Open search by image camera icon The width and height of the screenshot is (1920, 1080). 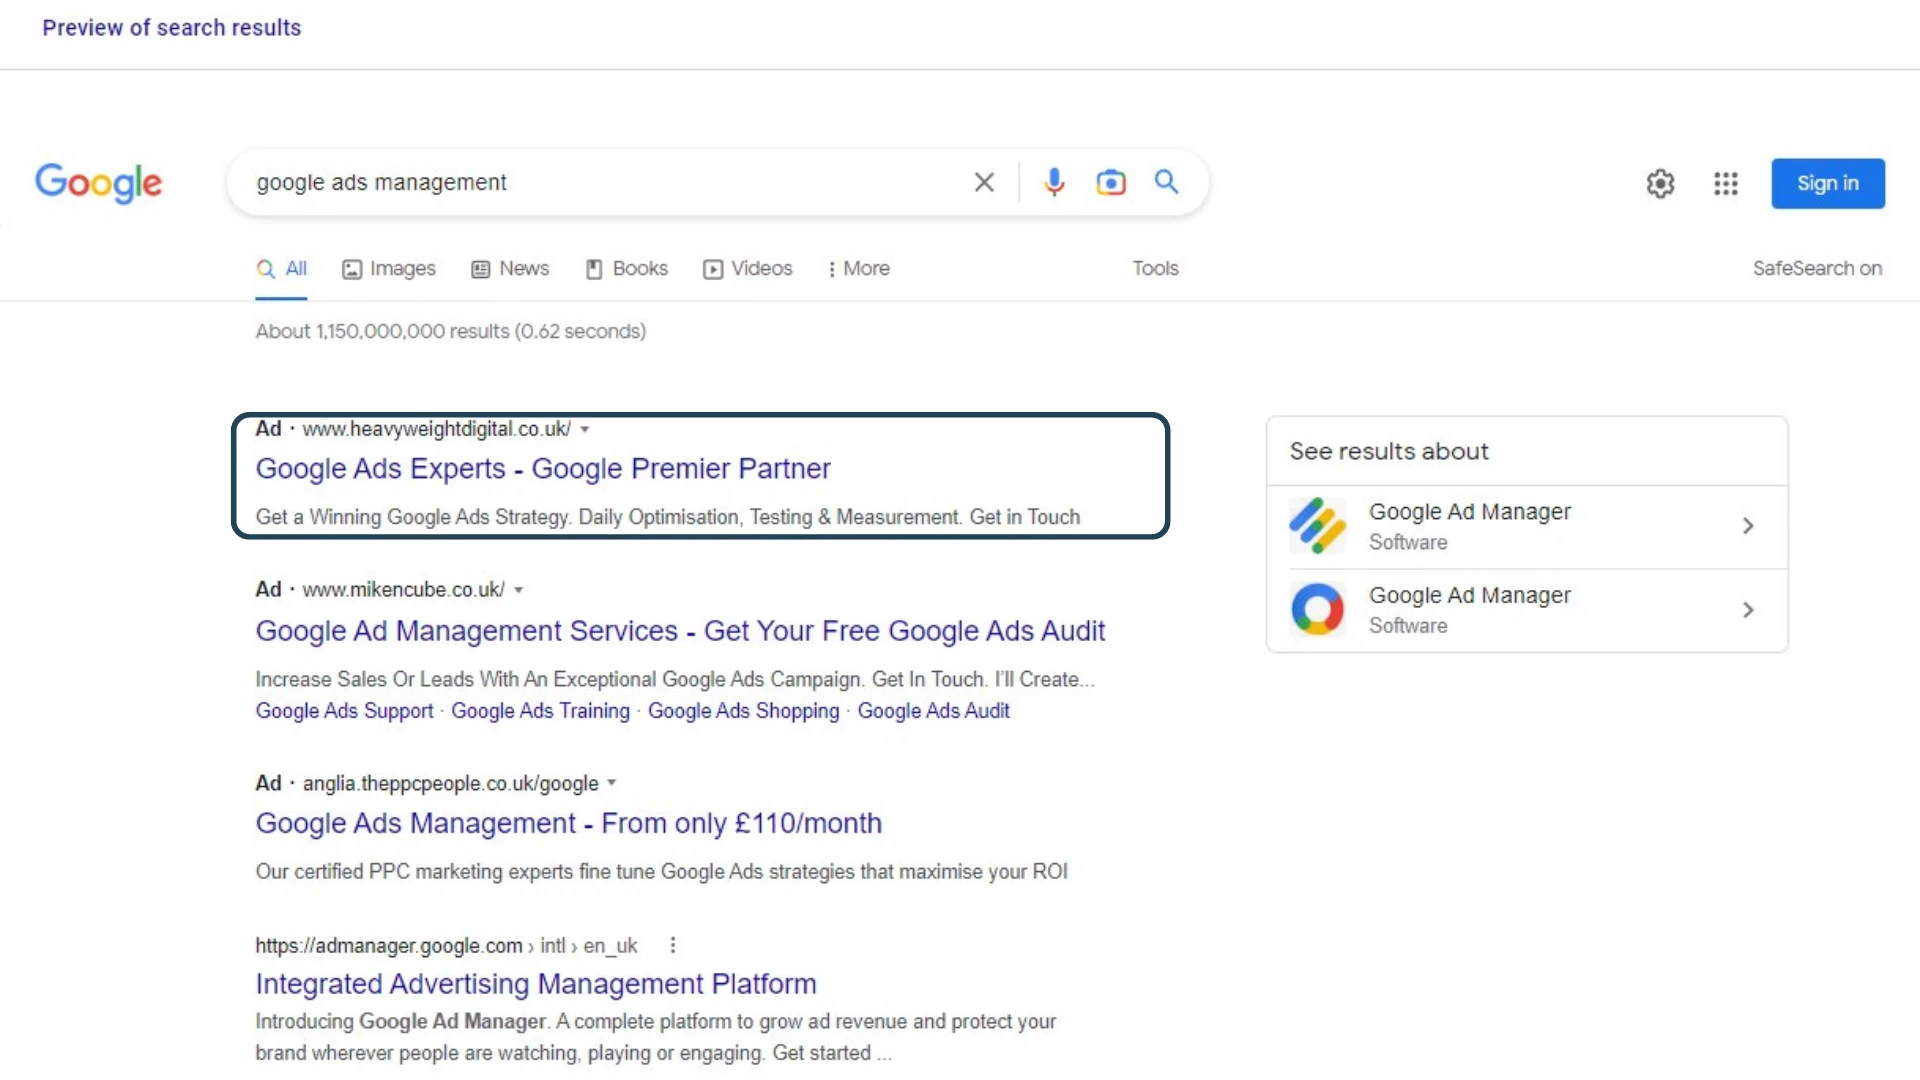pyautogui.click(x=1110, y=182)
